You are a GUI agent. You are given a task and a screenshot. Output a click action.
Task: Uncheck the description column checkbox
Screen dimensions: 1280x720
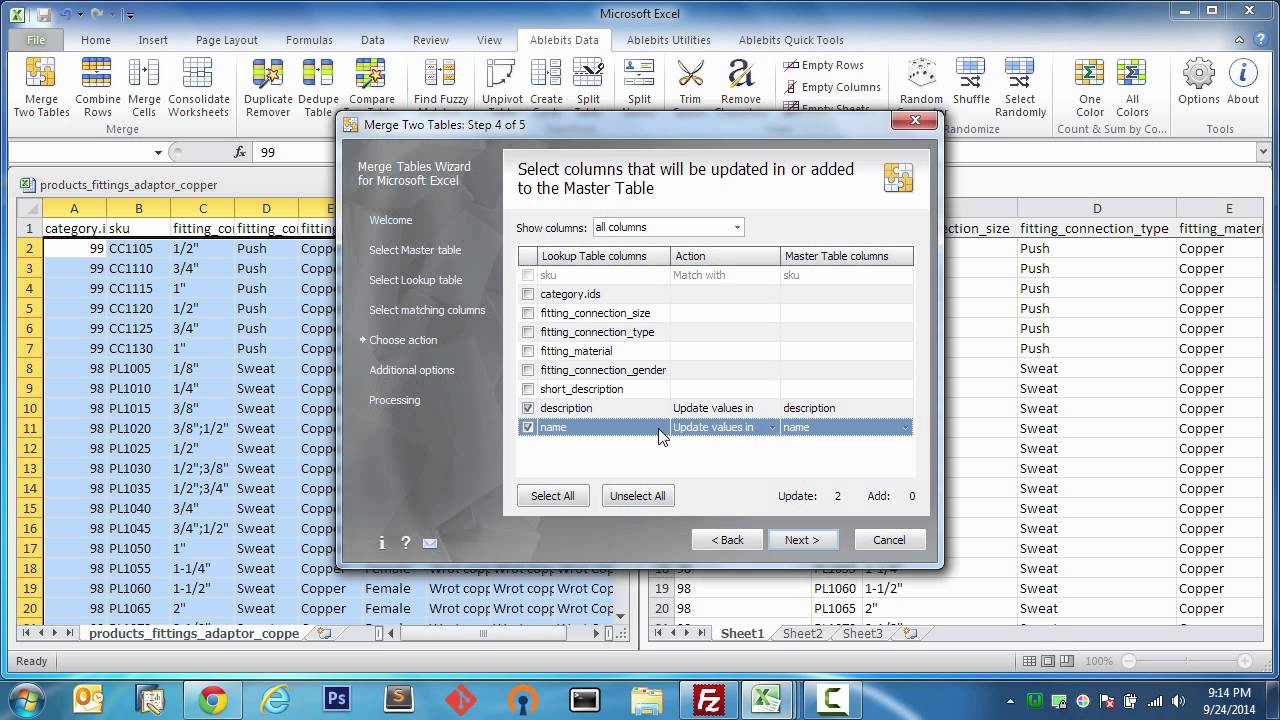(528, 408)
